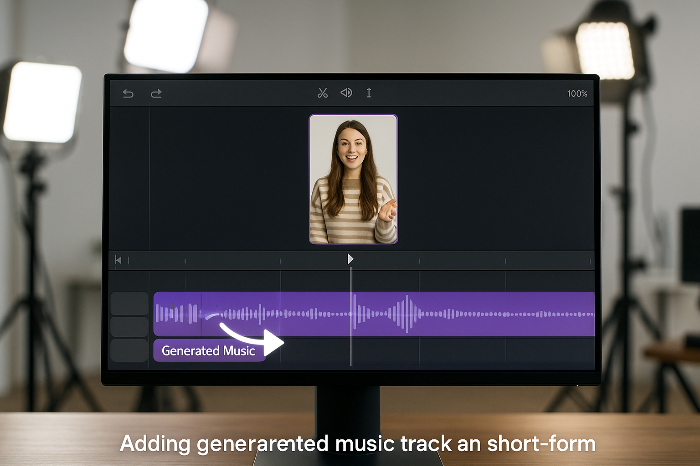Click the middle track header box

pyautogui.click(x=129, y=327)
